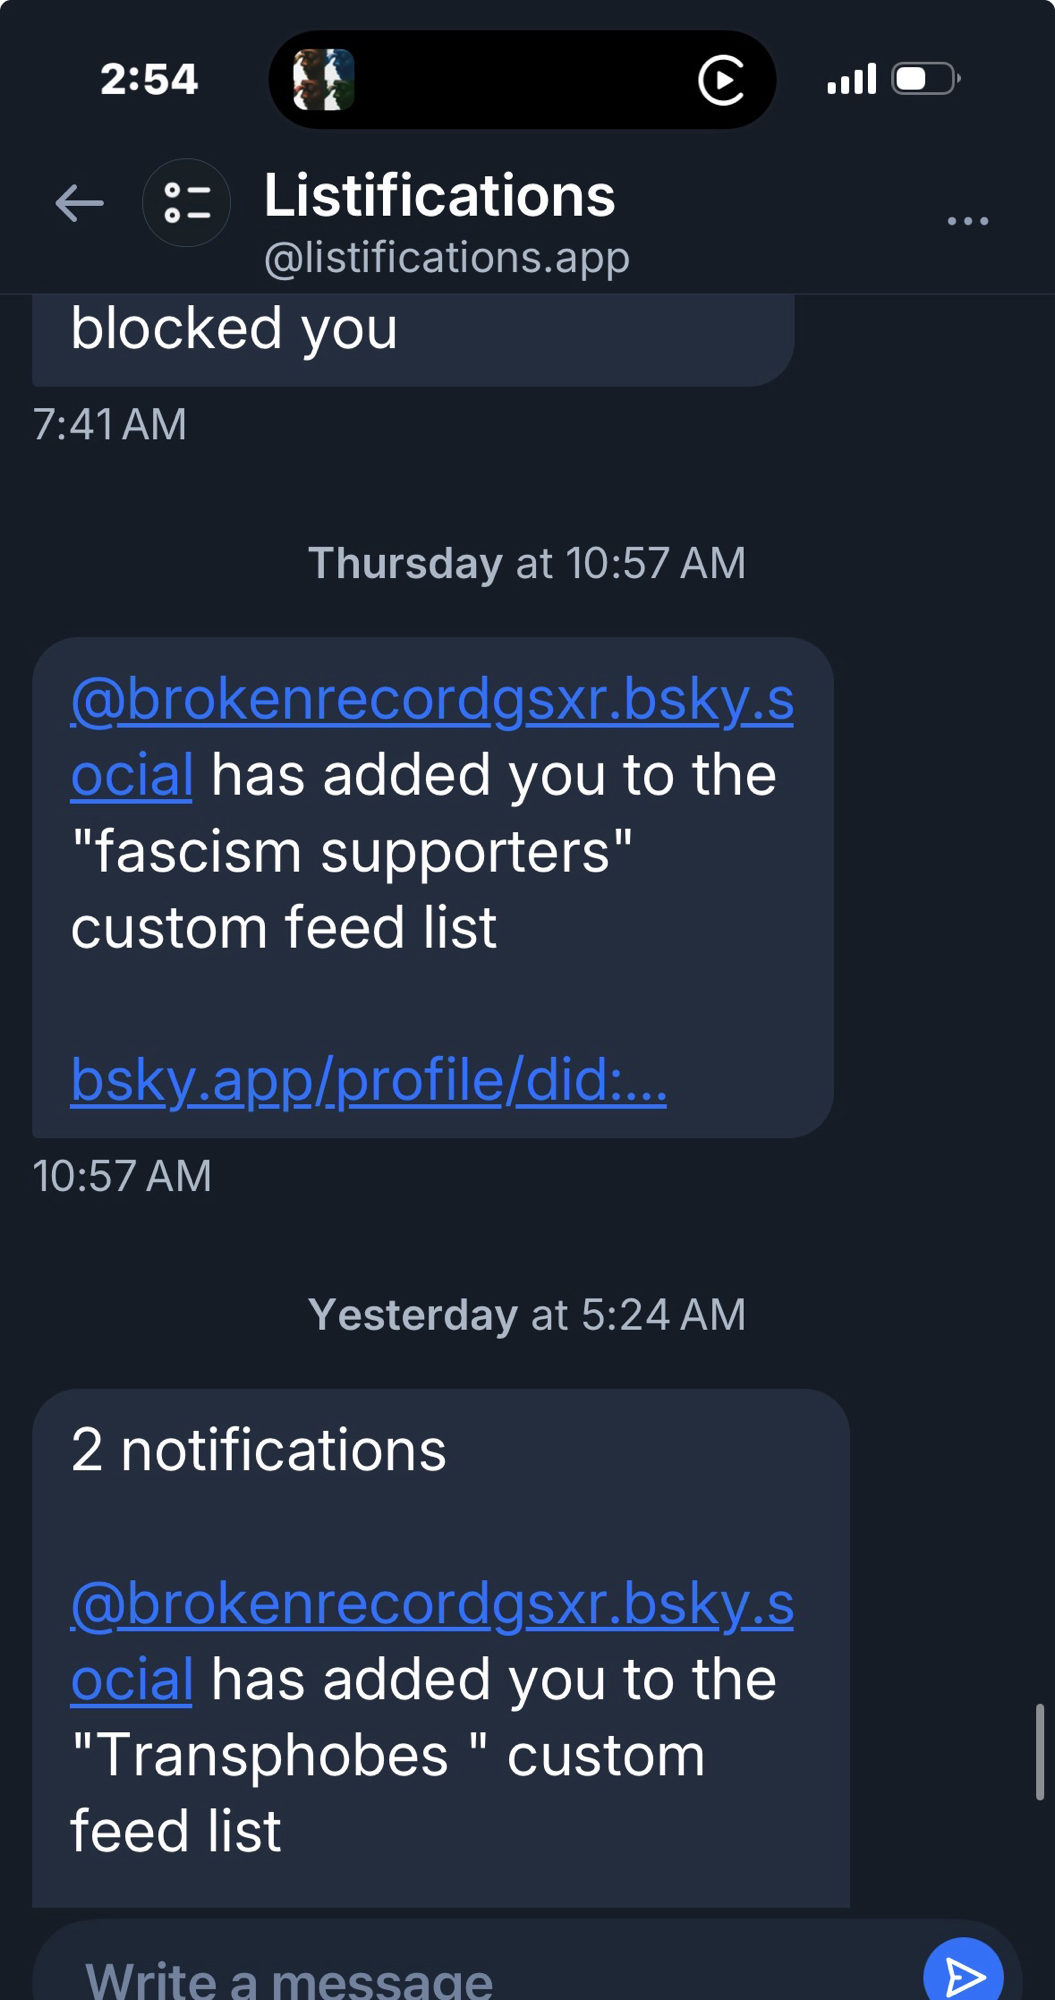Tap the "2 notifications" message text
This screenshot has width=1055, height=2000.
coord(258,1450)
